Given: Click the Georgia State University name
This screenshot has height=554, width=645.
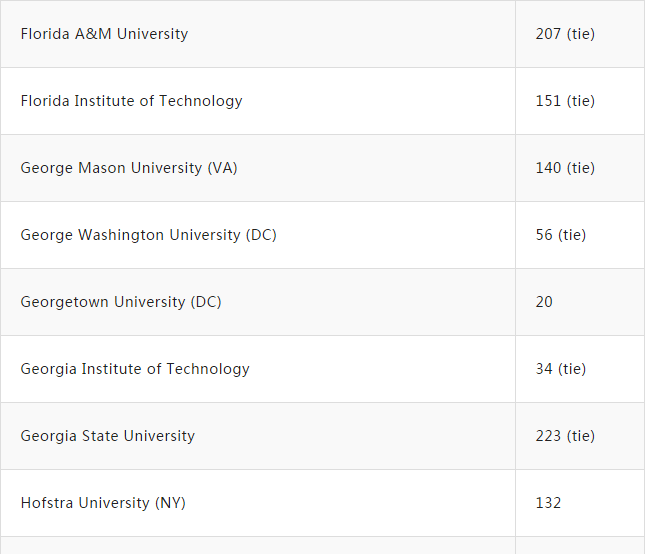Looking at the screenshot, I should tap(108, 436).
